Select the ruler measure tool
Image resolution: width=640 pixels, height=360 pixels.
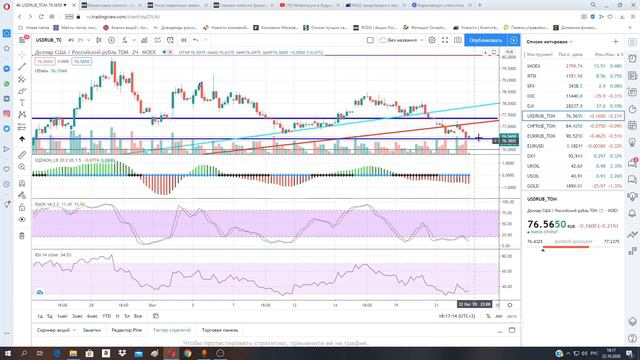point(22,155)
